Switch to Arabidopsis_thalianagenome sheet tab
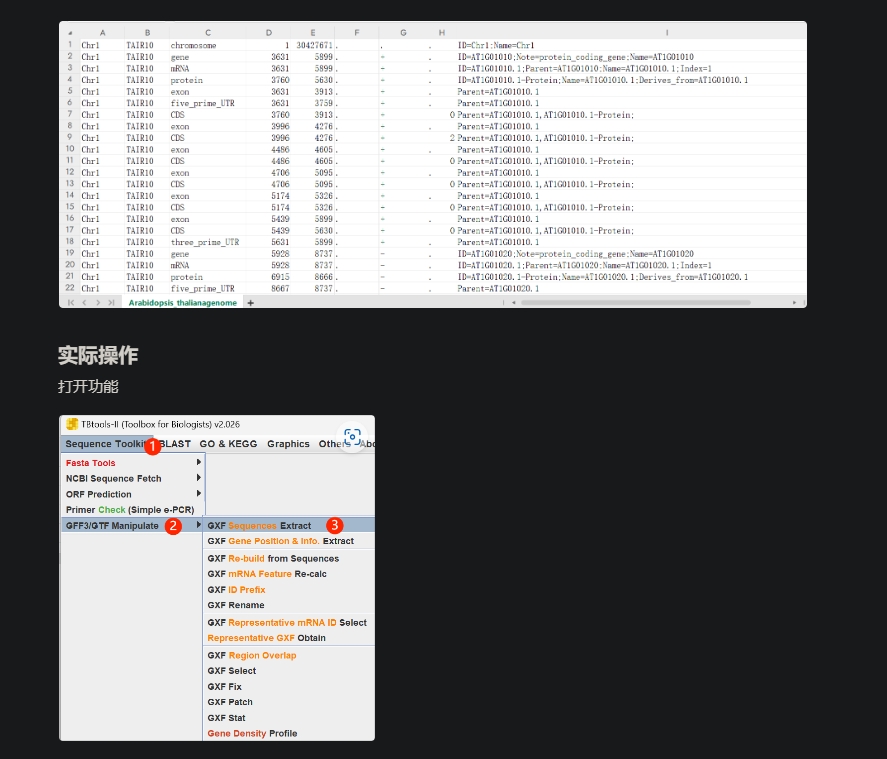The image size is (887, 759). click(x=183, y=302)
